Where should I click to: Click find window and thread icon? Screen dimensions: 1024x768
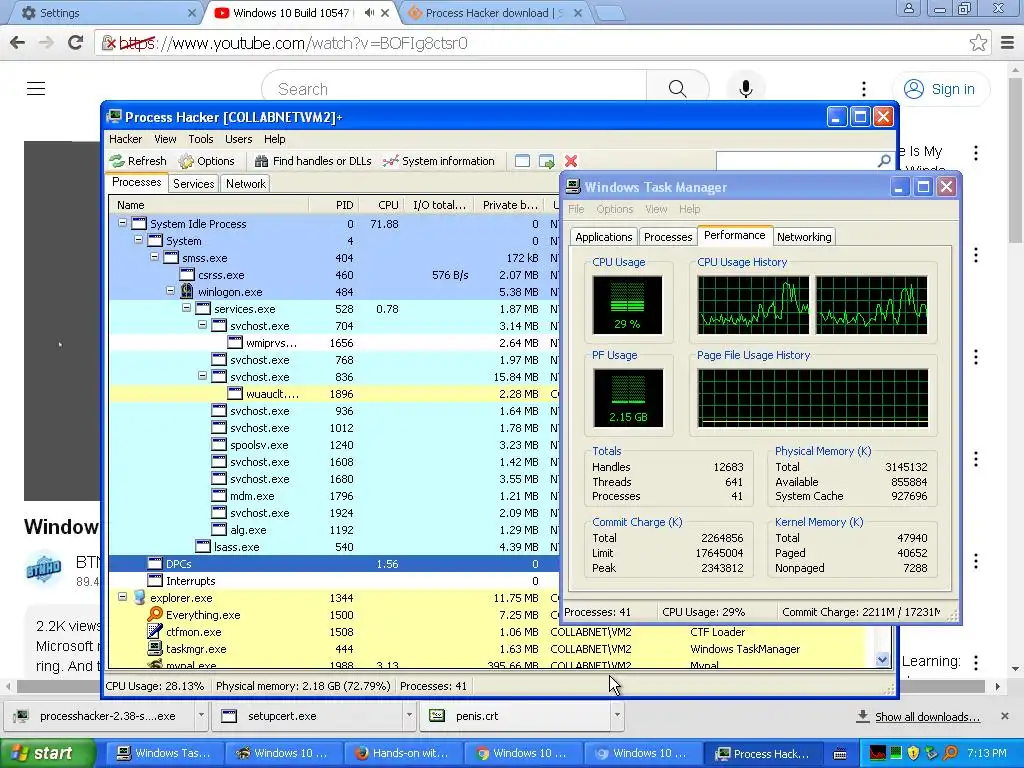click(x=547, y=161)
